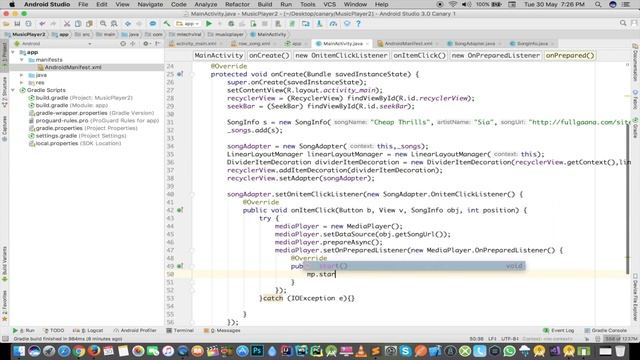Collapse the Gradle Scripts node

pyautogui.click(x=13, y=90)
